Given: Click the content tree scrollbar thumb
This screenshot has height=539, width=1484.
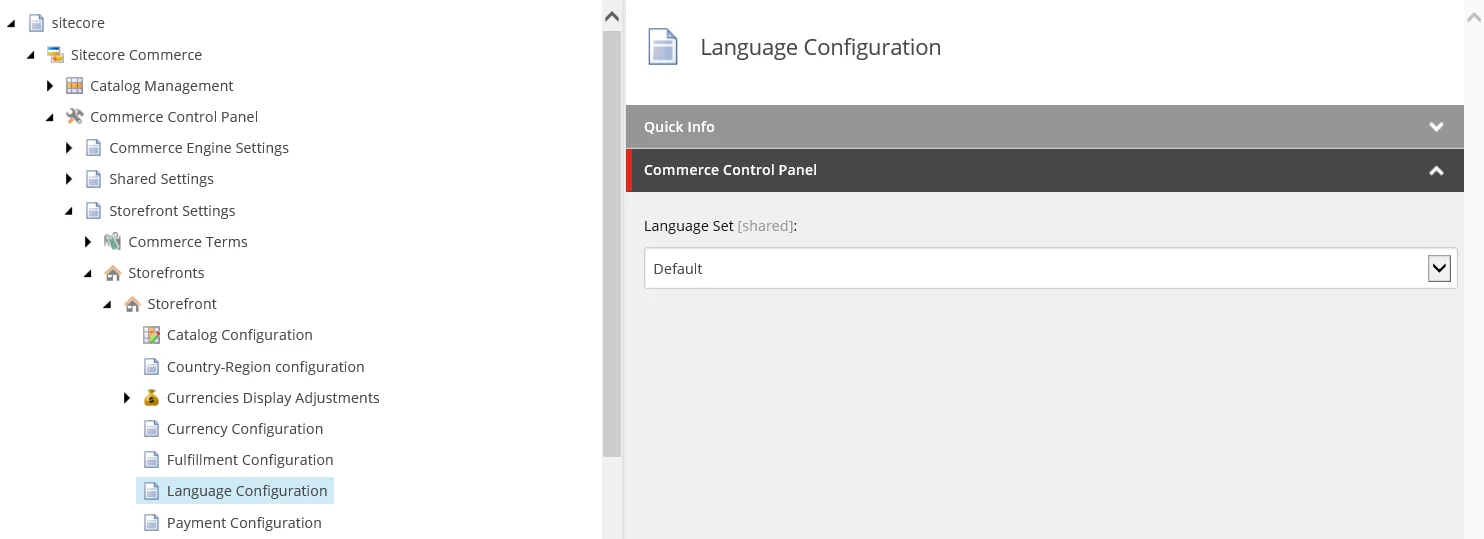Looking at the screenshot, I should pyautogui.click(x=612, y=243).
